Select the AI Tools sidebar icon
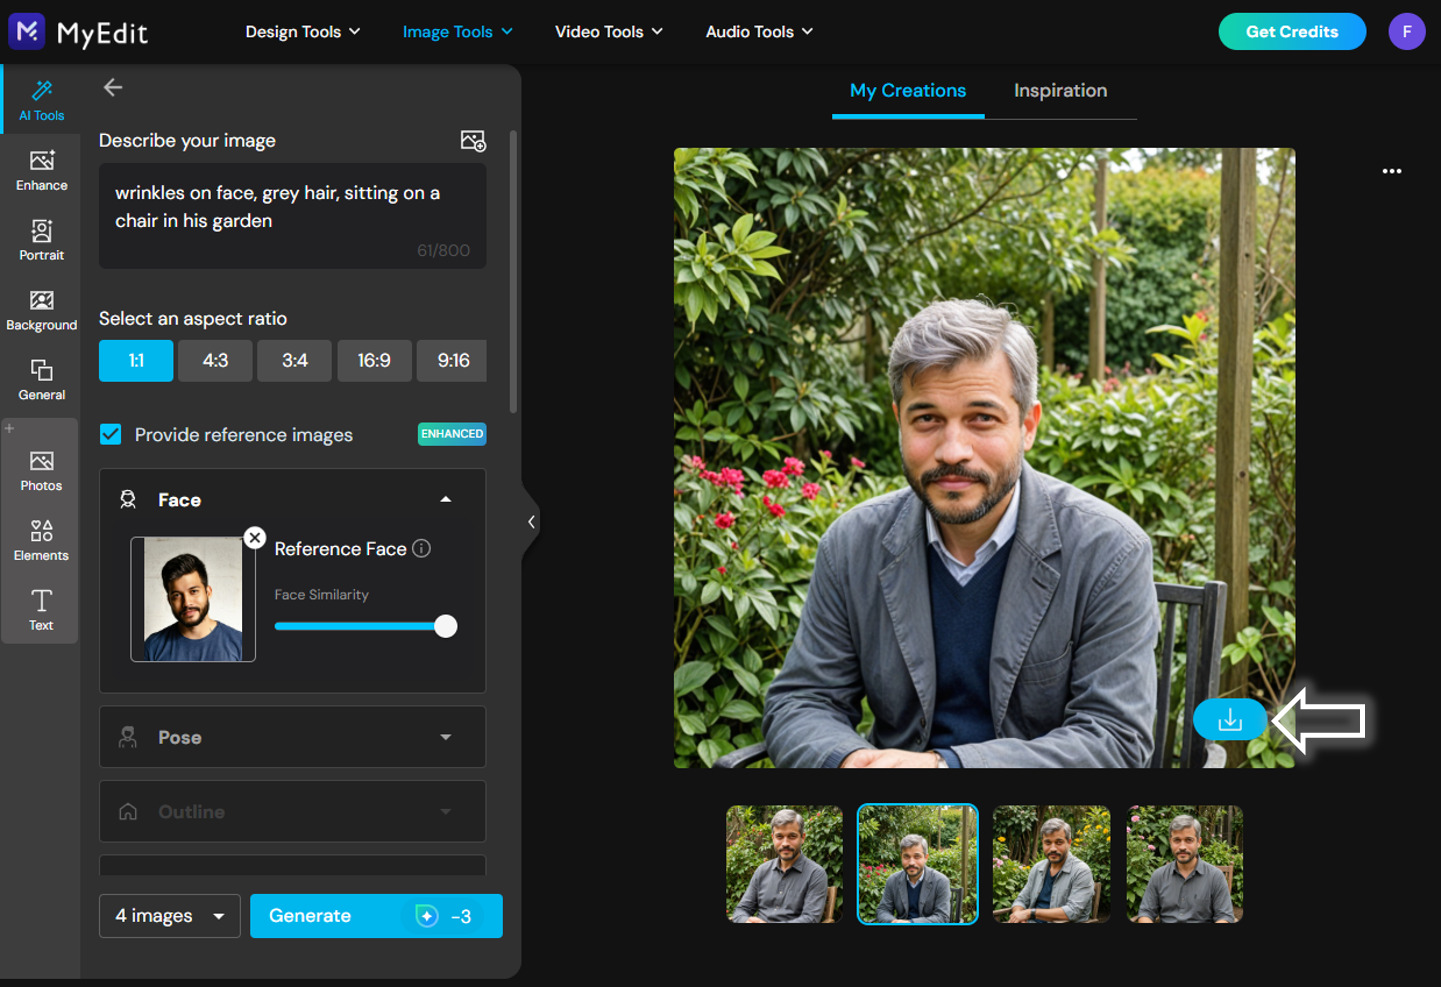The image size is (1441, 987). tap(41, 99)
